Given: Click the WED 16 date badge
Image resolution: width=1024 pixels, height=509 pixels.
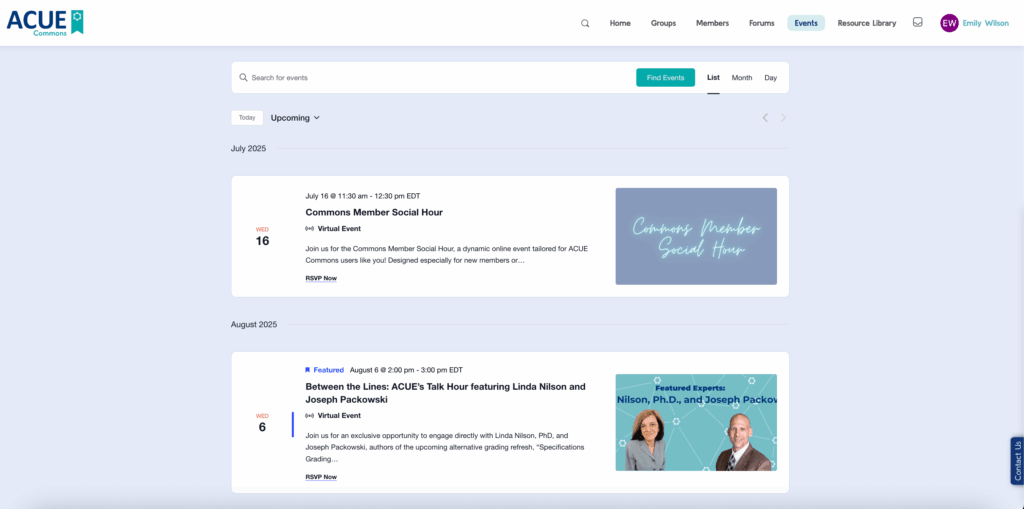Looking at the screenshot, I should [x=262, y=237].
